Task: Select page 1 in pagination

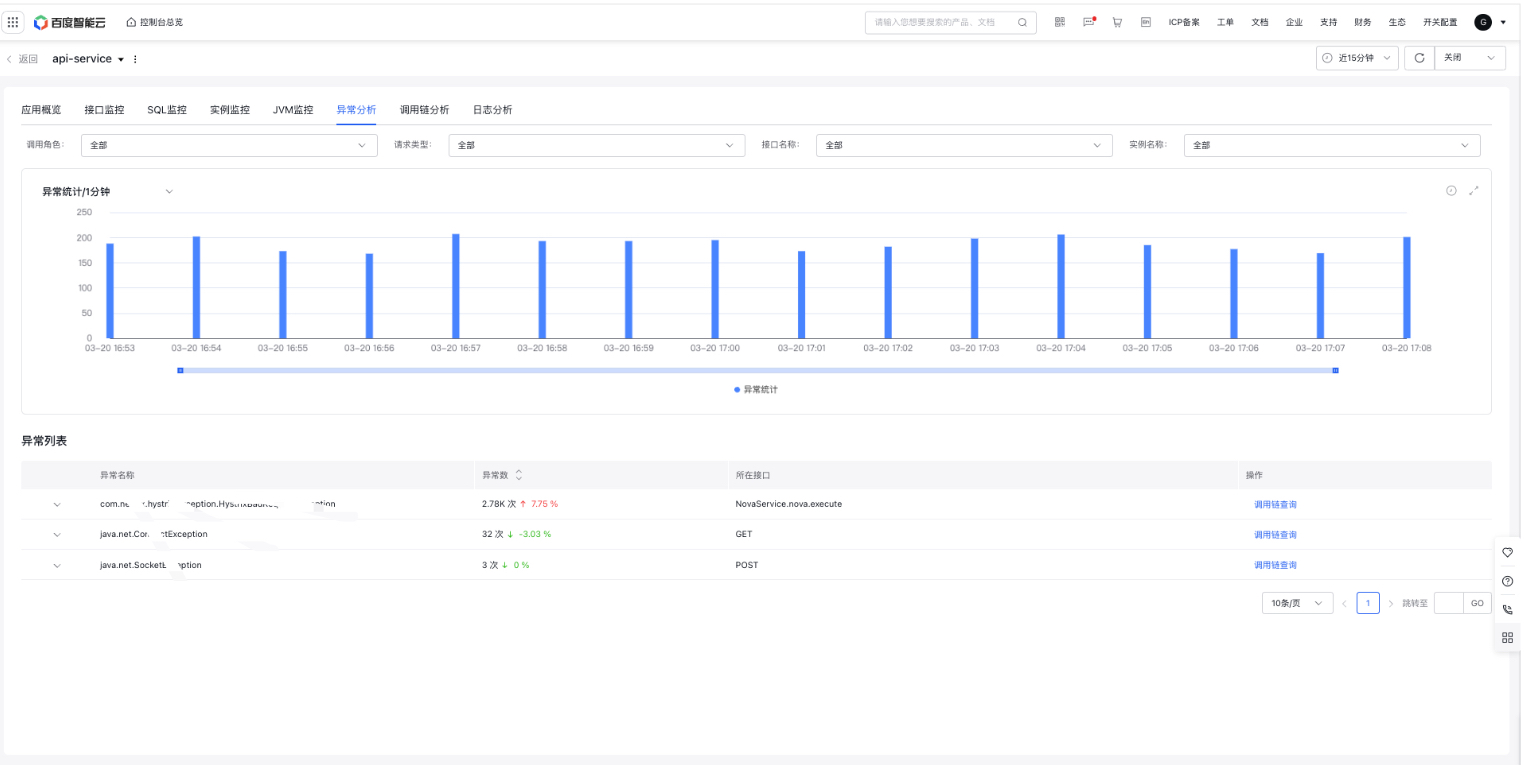Action: pos(1368,603)
